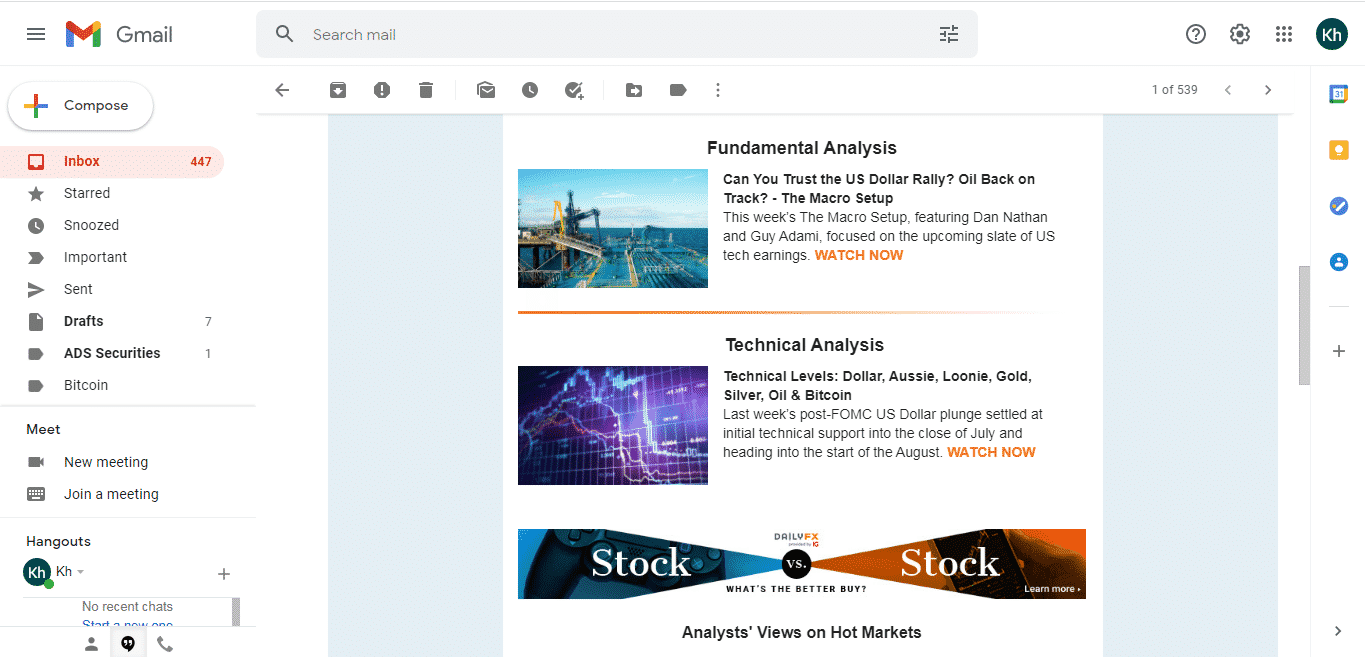Open the Starred folder
The image size is (1365, 657).
(112, 193)
